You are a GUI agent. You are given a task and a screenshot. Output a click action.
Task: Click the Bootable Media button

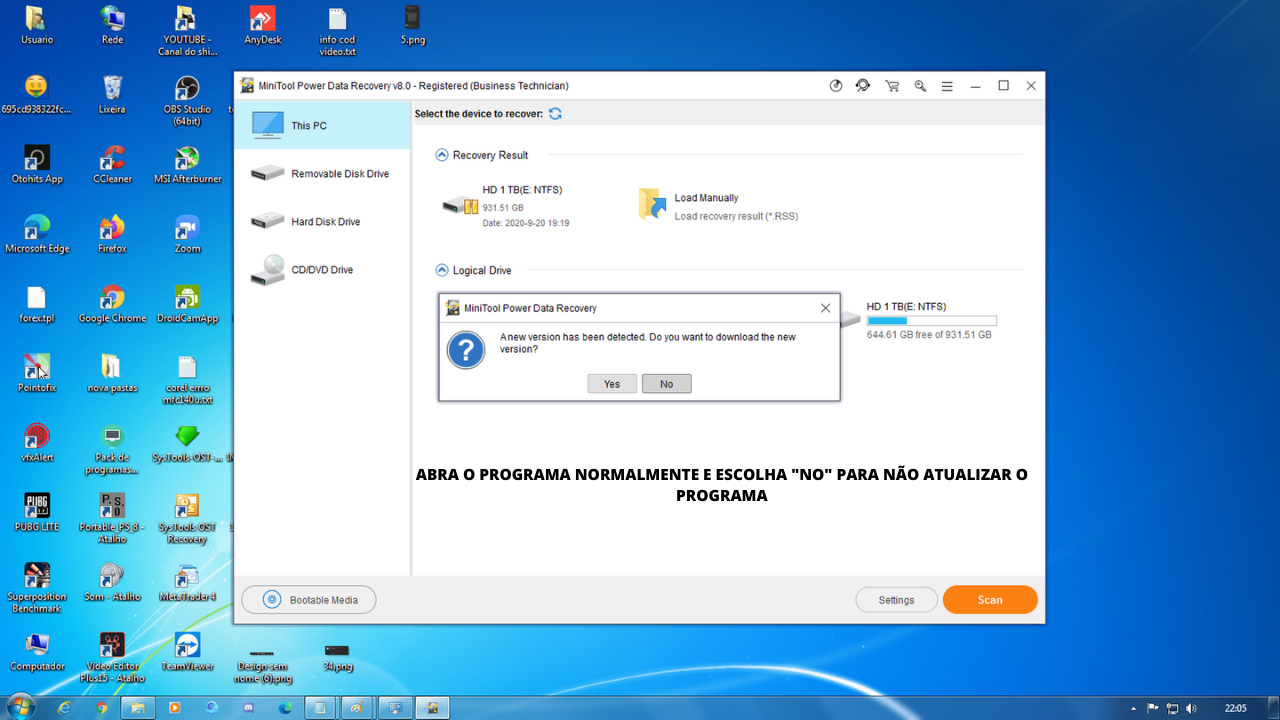(x=309, y=600)
